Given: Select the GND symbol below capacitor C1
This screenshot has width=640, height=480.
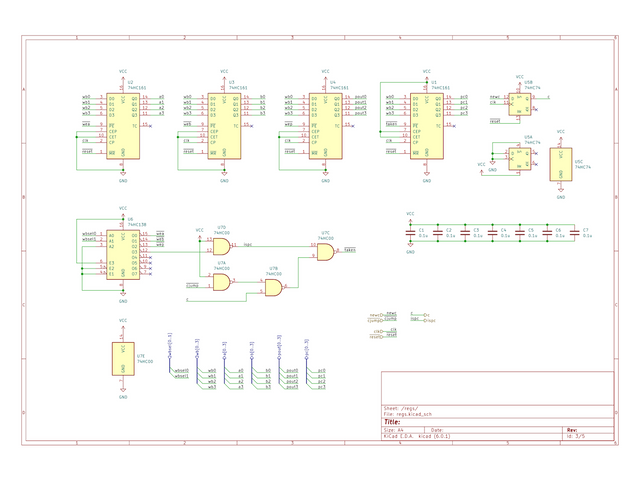Looking at the screenshot, I should [410, 249].
